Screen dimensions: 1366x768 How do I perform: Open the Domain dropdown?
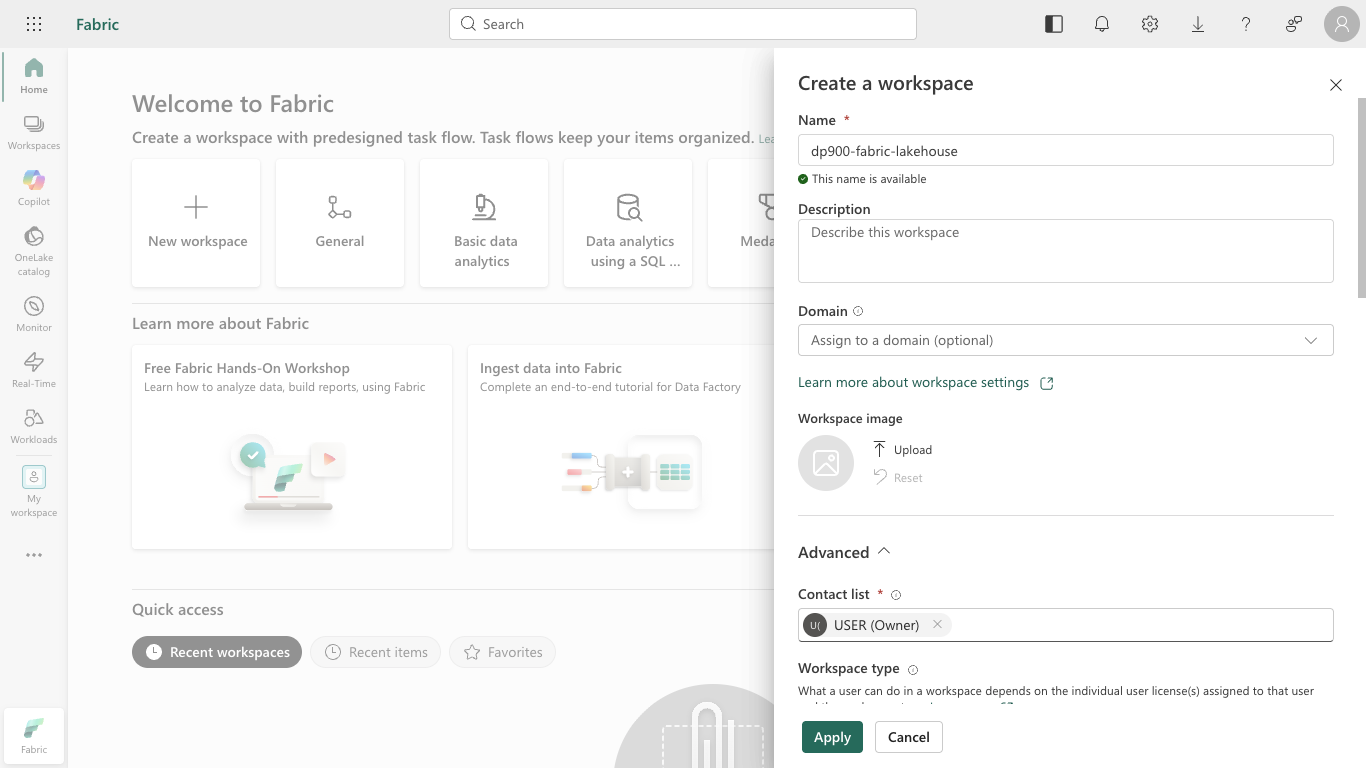click(x=1066, y=340)
